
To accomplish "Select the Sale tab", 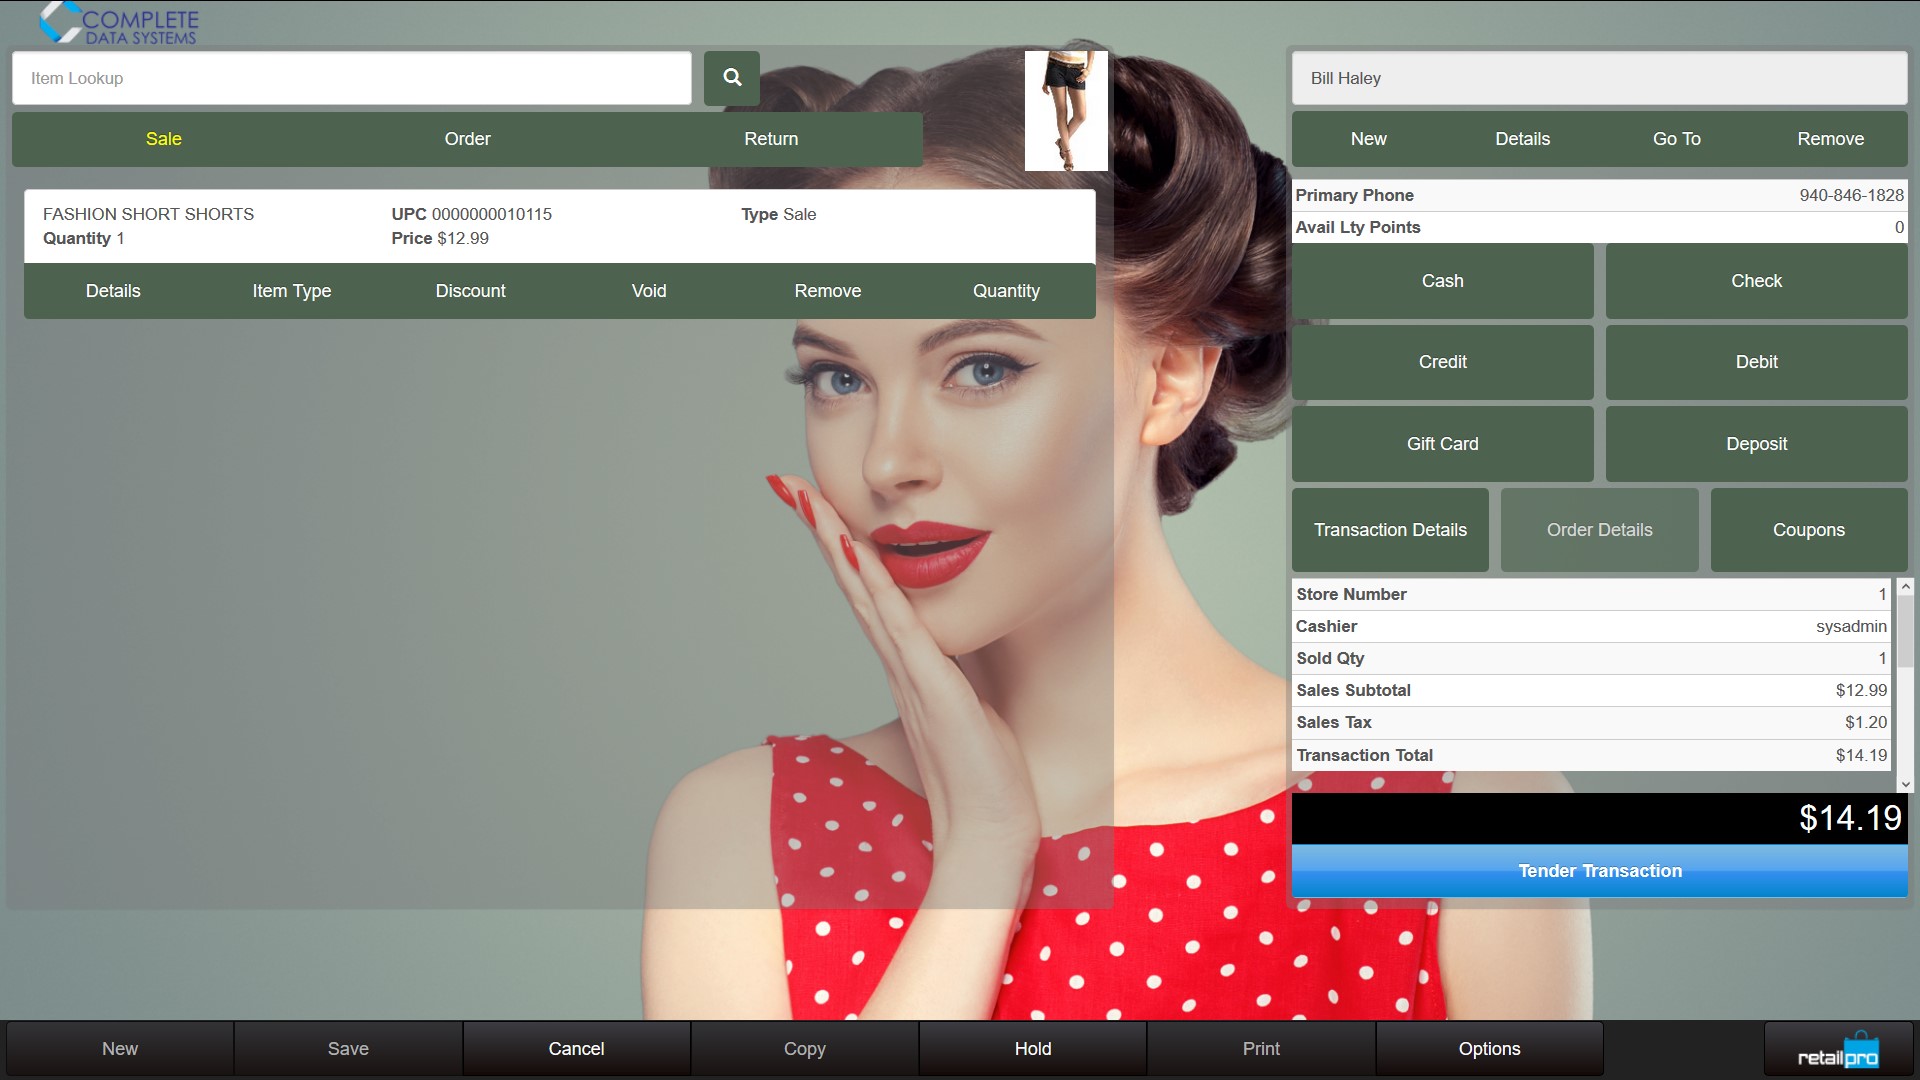I will click(x=163, y=139).
